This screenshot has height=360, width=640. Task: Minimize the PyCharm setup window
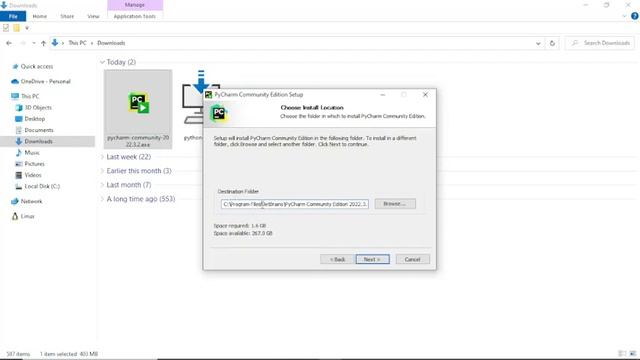[x=382, y=94]
